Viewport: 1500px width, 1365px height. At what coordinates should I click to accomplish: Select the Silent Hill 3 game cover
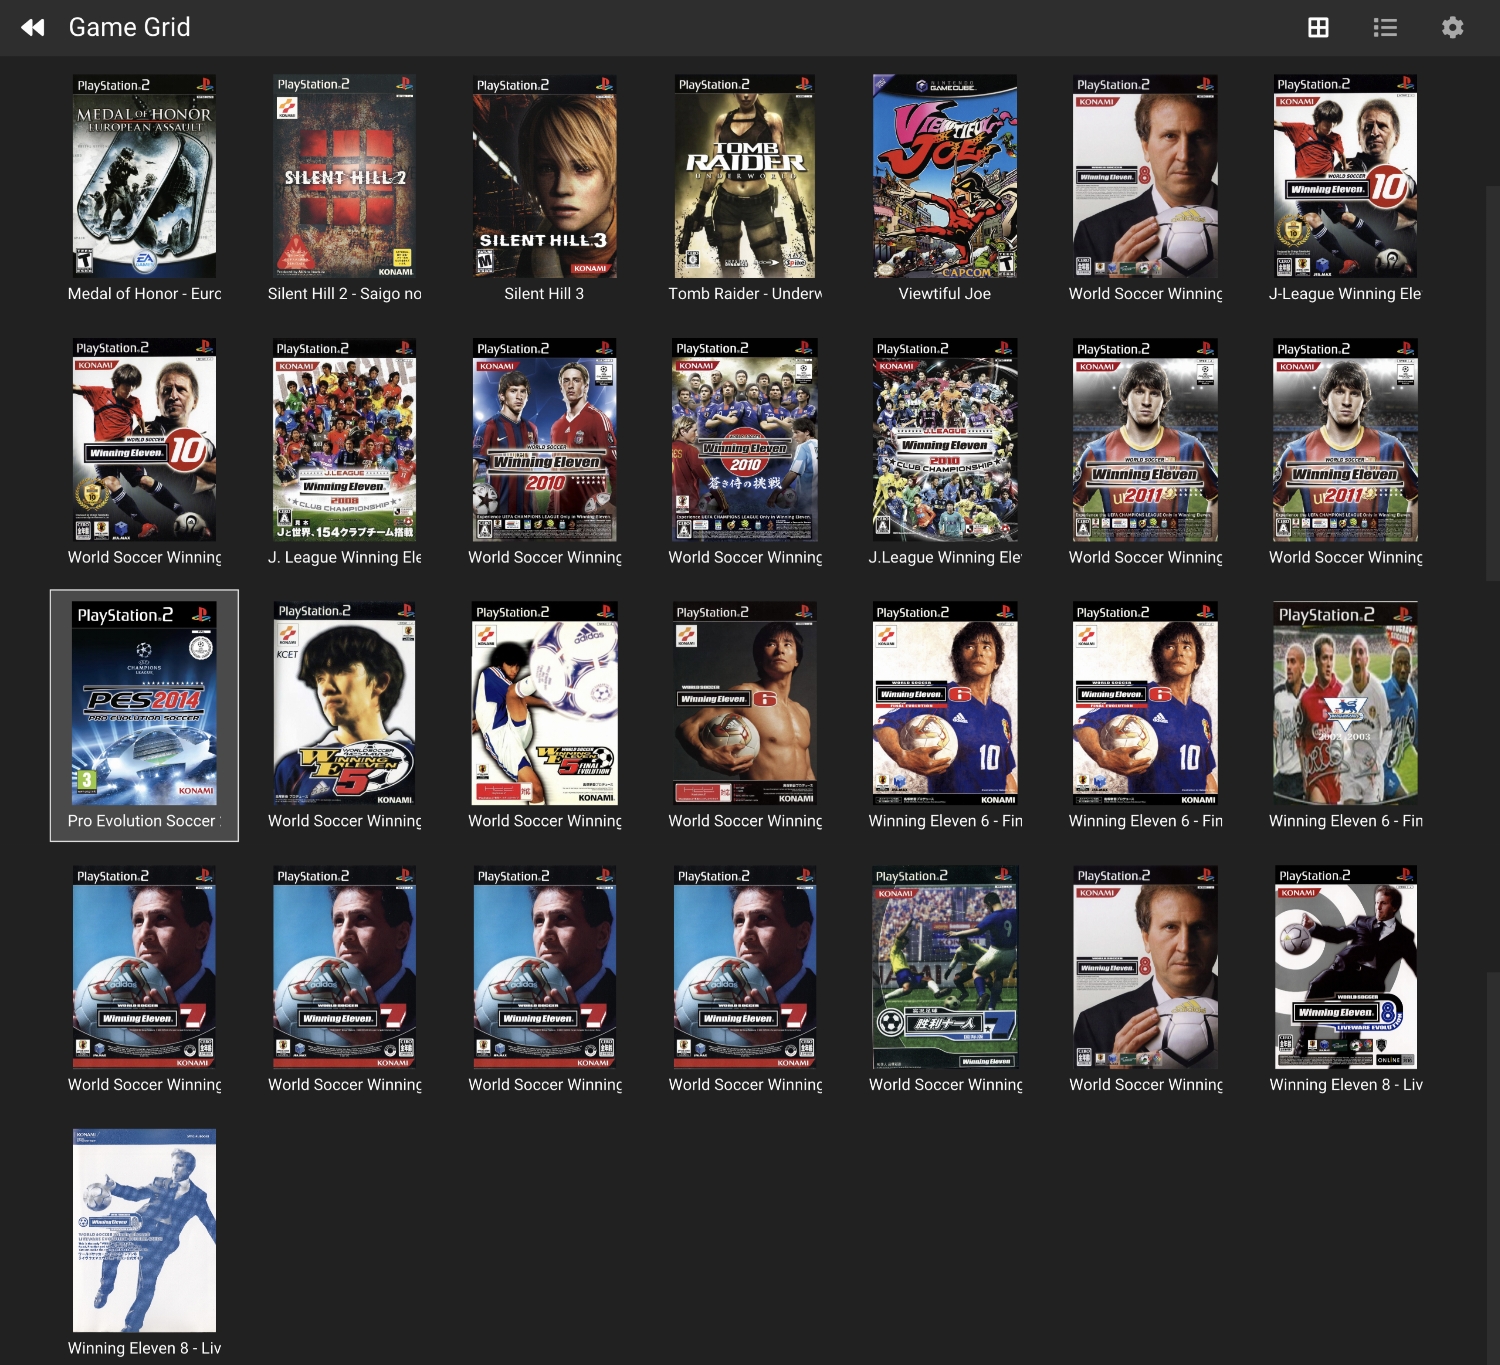[x=545, y=176]
